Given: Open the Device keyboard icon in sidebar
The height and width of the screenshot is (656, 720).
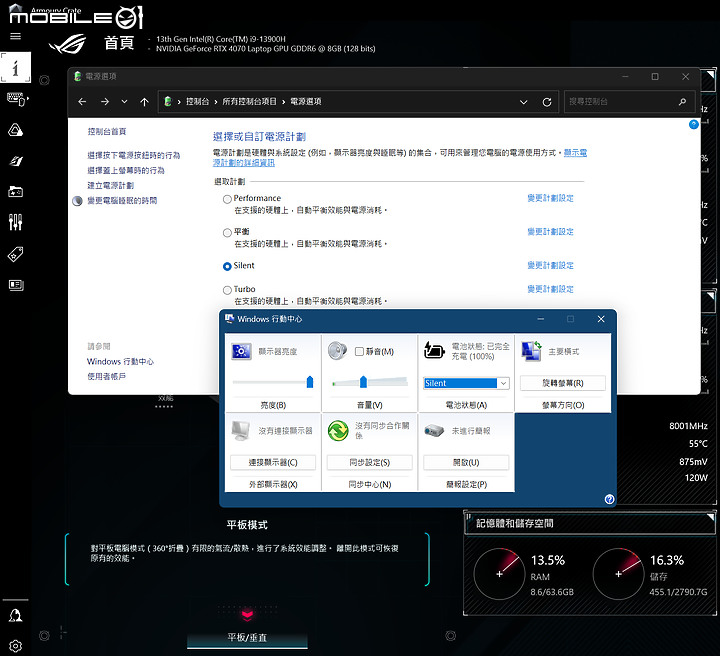Looking at the screenshot, I should pyautogui.click(x=17, y=99).
